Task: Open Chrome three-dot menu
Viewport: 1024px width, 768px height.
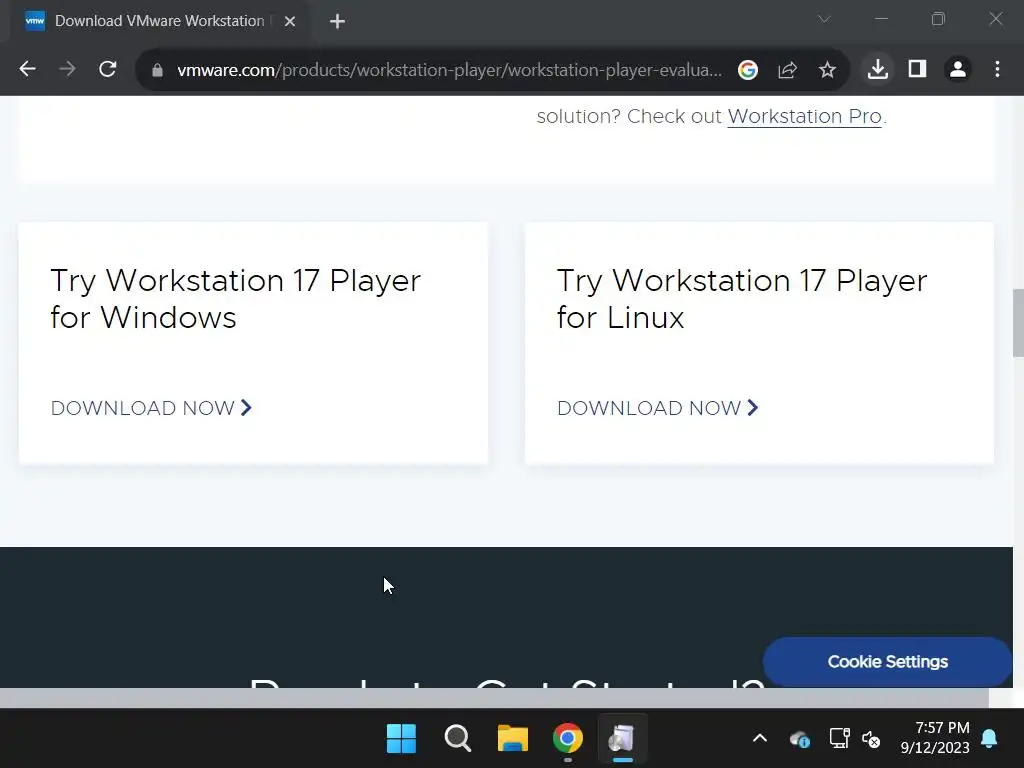Action: coord(997,69)
